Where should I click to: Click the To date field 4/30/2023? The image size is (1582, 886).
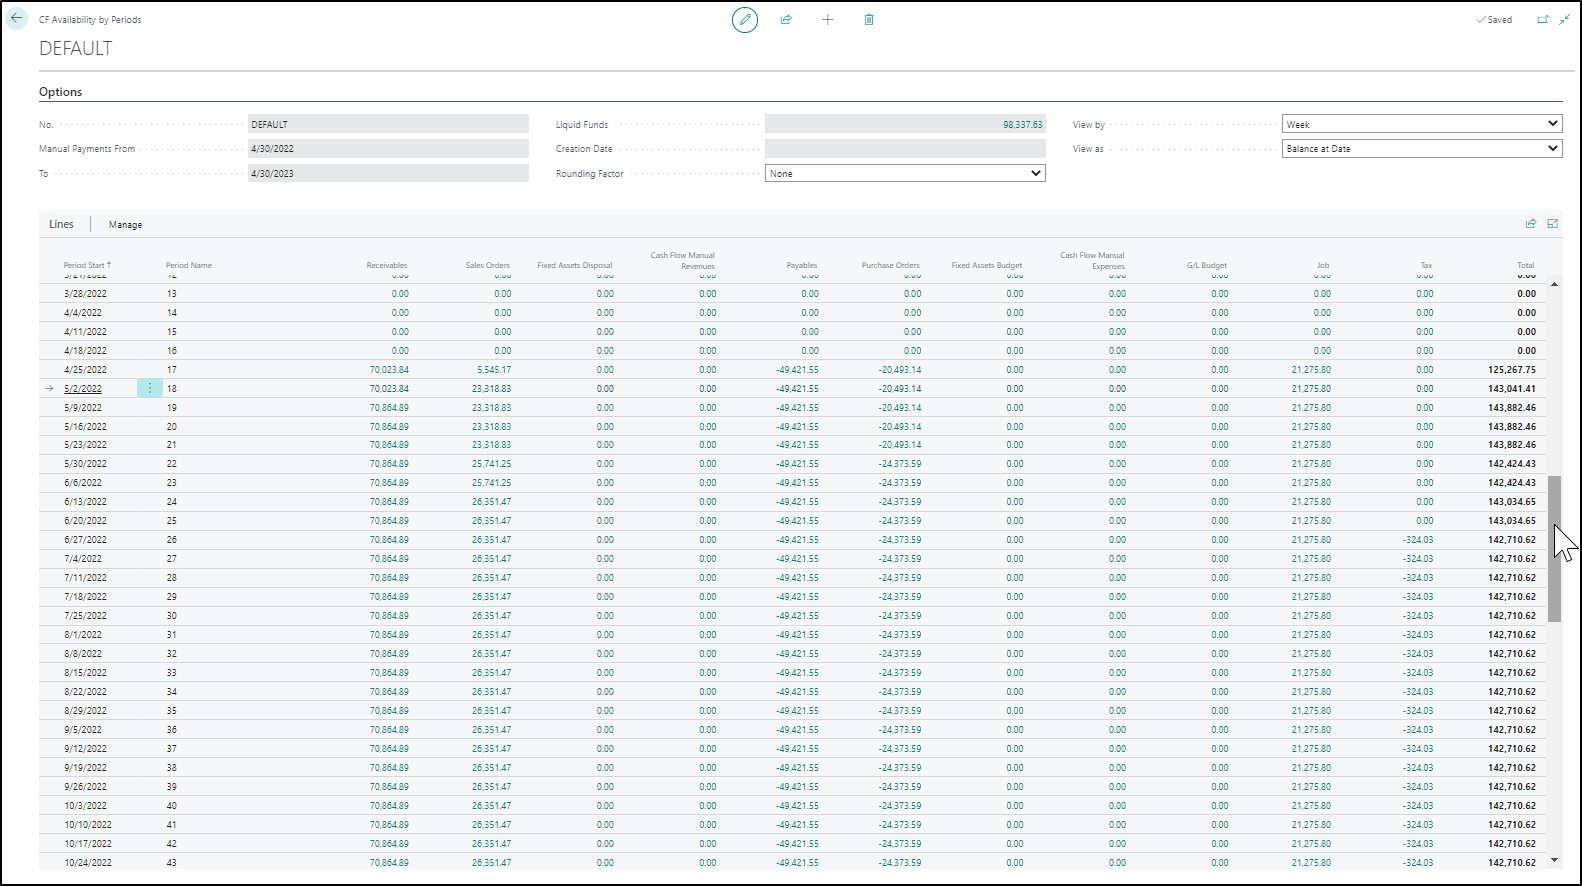[x=388, y=173]
